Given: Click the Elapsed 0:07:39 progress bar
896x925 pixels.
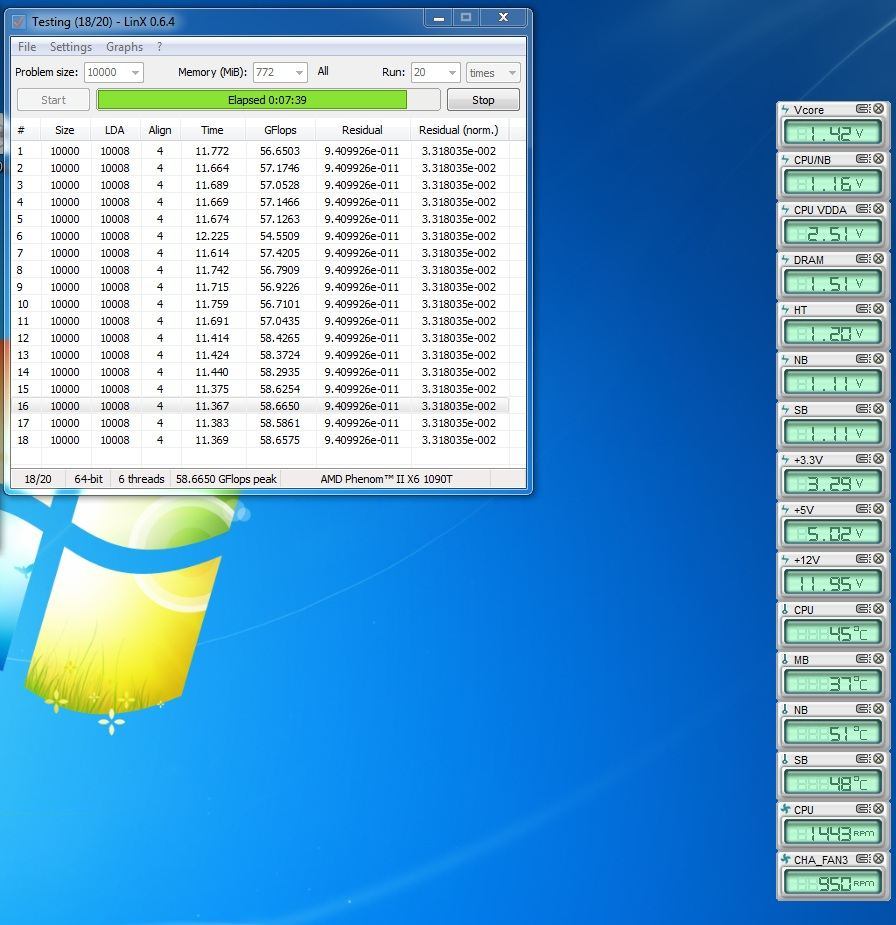Looking at the screenshot, I should point(268,100).
